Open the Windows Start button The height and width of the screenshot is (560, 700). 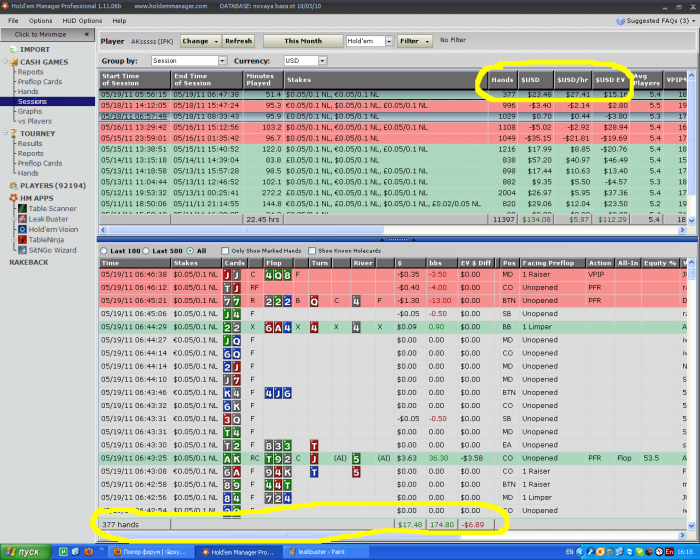tap(26, 552)
